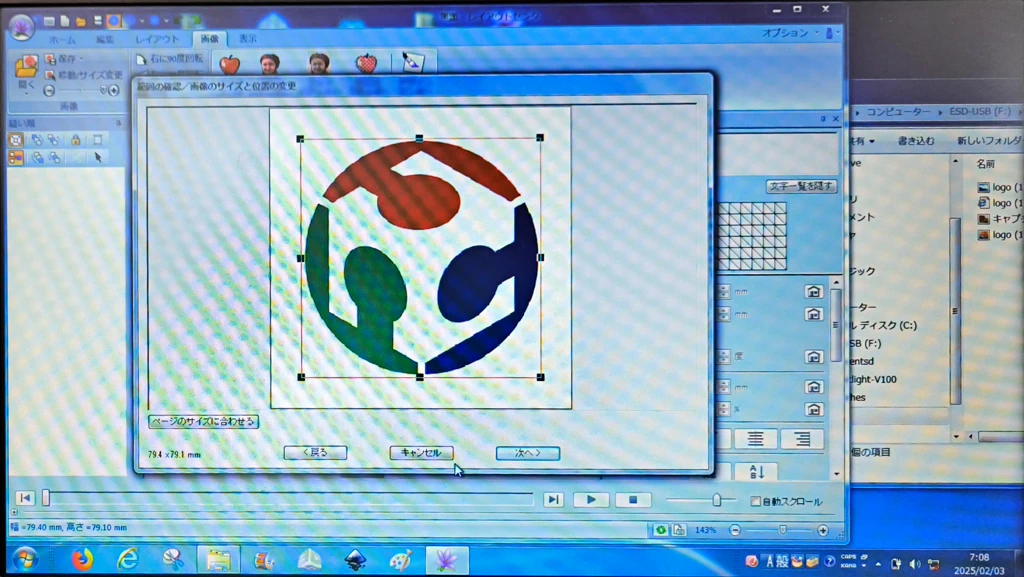The width and height of the screenshot is (1024, 577).
Task: Open the design center brush icon
Action: pos(411,63)
